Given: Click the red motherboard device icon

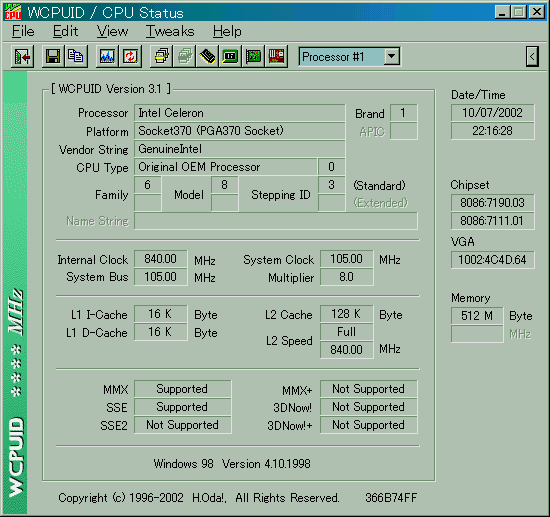Looking at the screenshot, I should click(276, 56).
